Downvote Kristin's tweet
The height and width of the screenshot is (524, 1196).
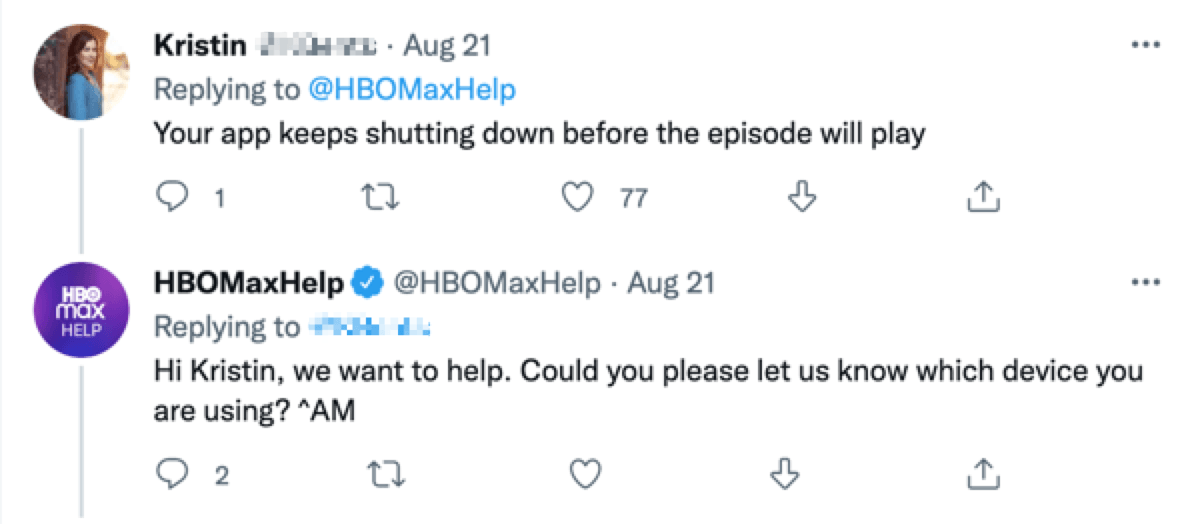[800, 198]
